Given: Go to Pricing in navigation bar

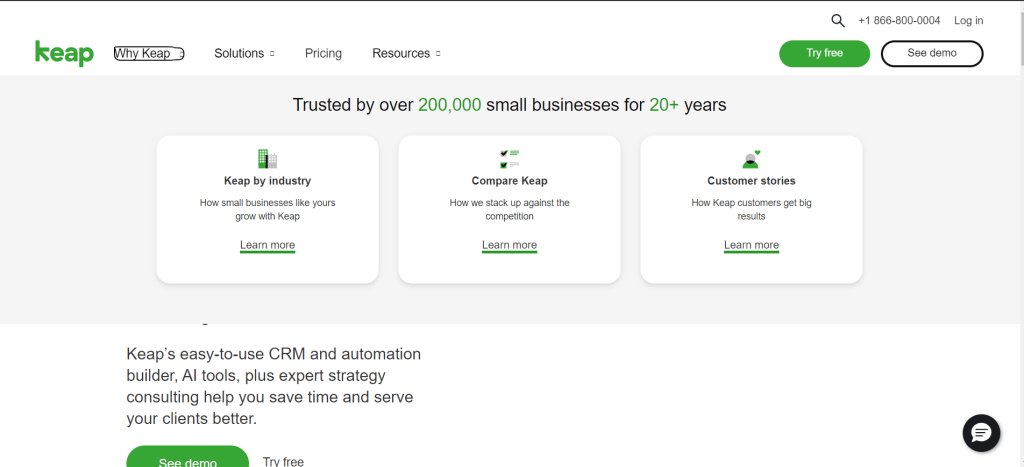Looking at the screenshot, I should pyautogui.click(x=323, y=54).
